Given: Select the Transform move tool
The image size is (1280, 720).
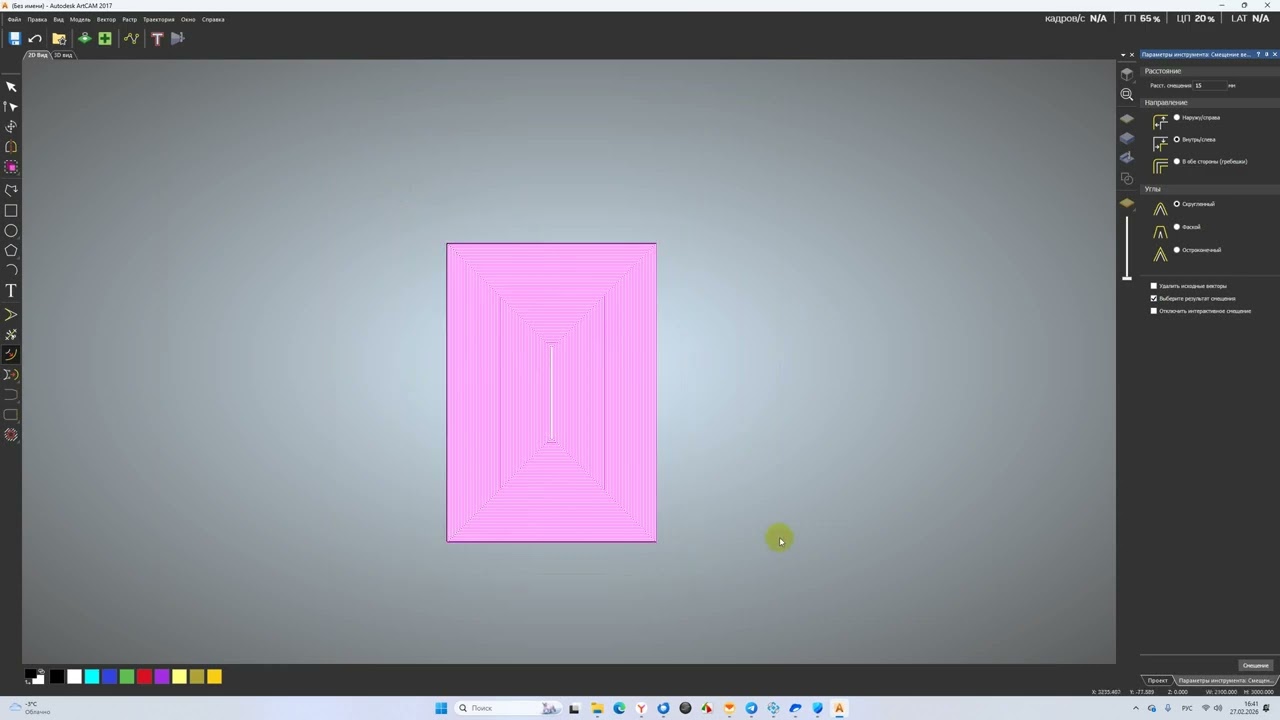Looking at the screenshot, I should (x=11, y=126).
